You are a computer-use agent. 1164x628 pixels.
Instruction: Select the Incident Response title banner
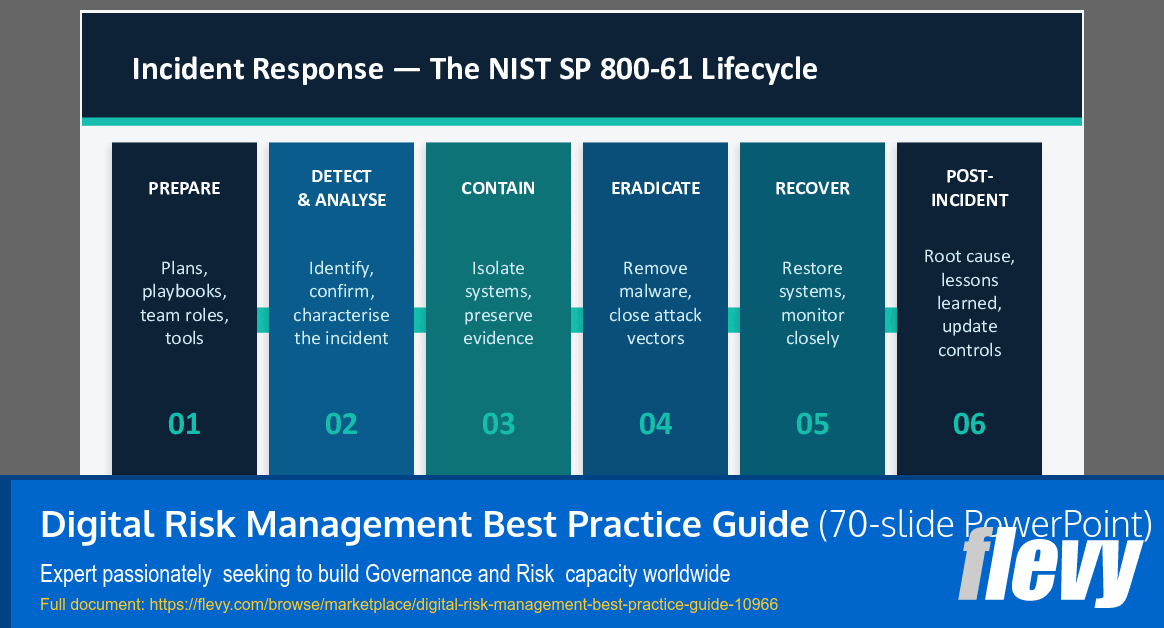(x=580, y=66)
